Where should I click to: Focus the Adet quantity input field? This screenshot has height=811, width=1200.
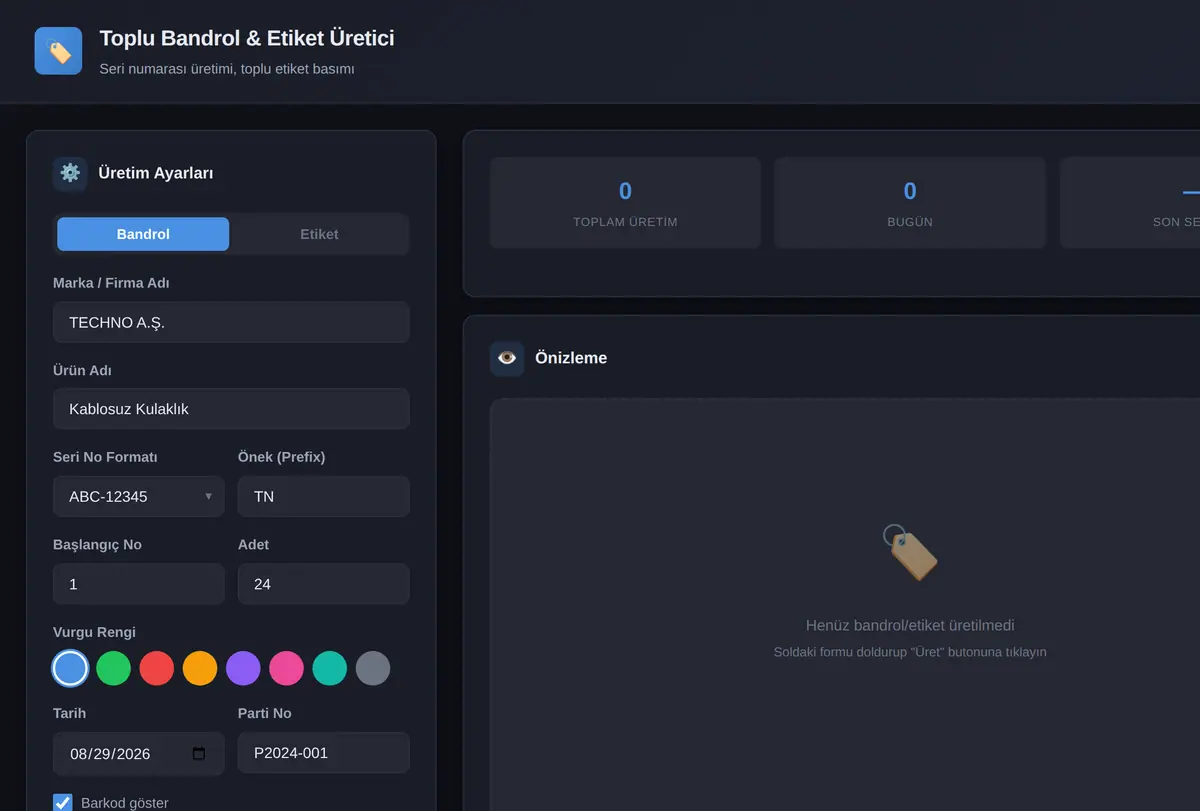click(x=324, y=584)
